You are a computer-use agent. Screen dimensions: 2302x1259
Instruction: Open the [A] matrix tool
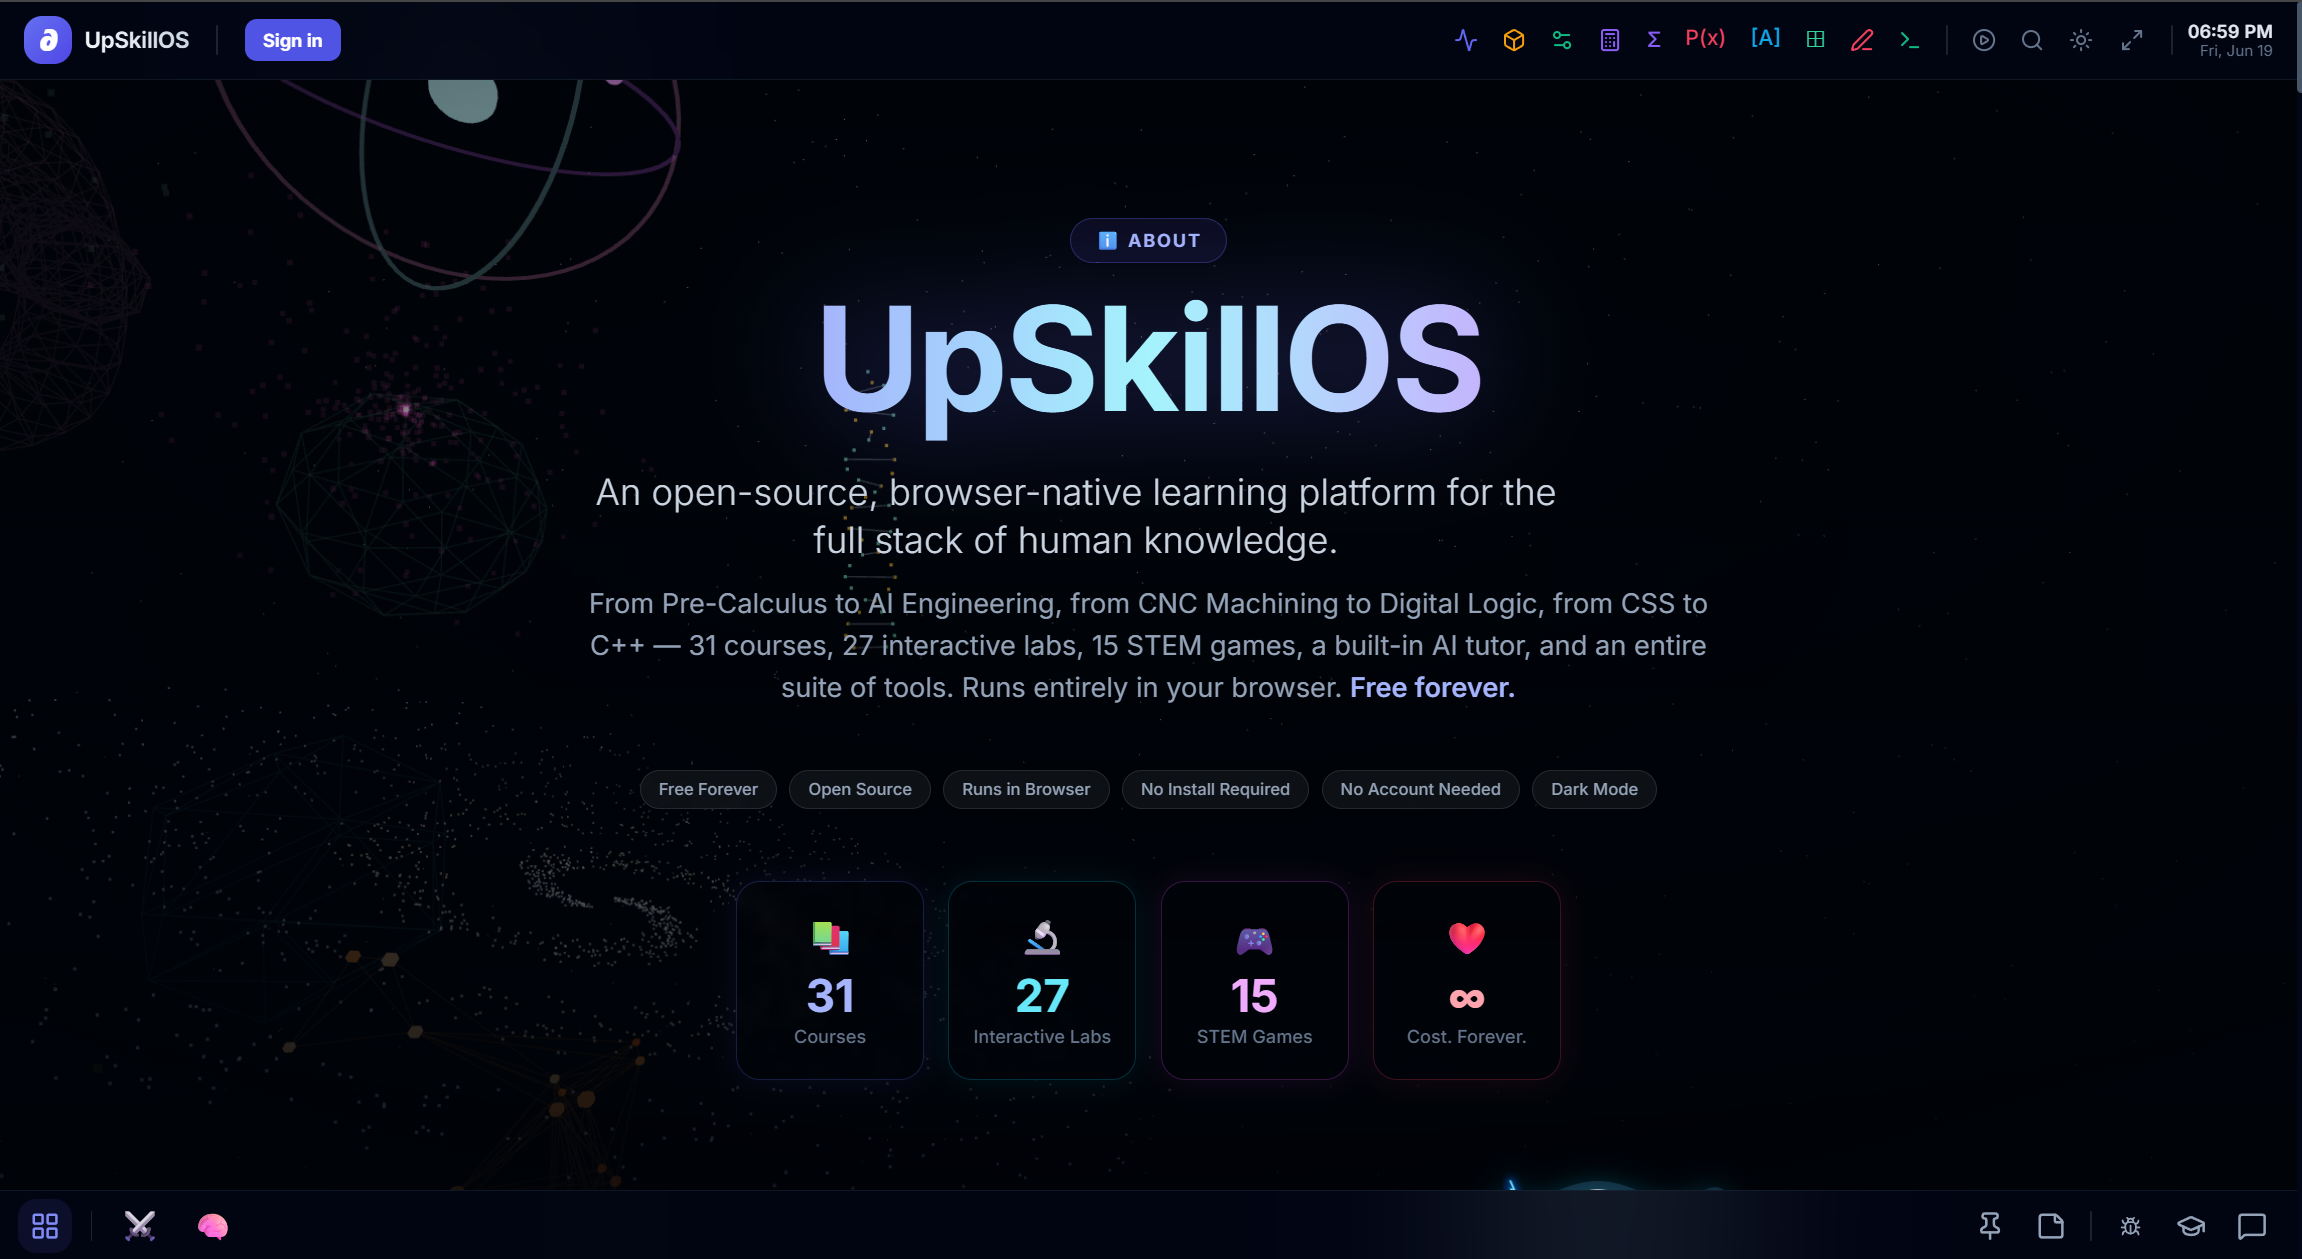[1765, 38]
